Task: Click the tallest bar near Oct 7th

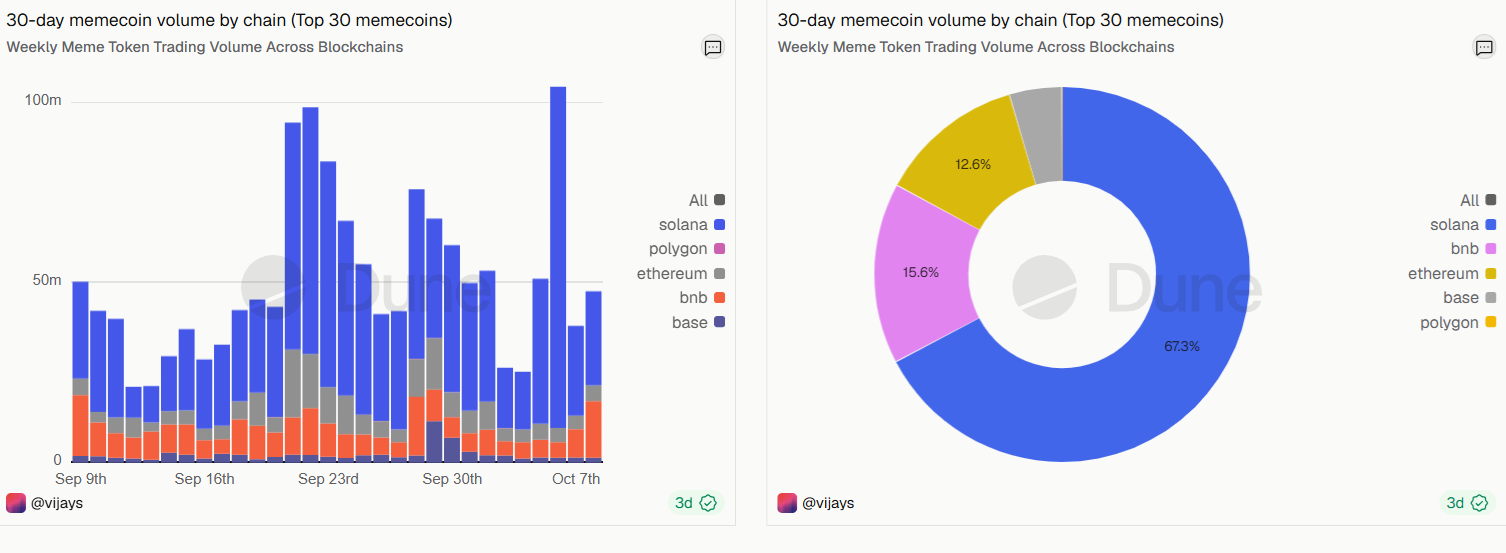Action: 558,273
